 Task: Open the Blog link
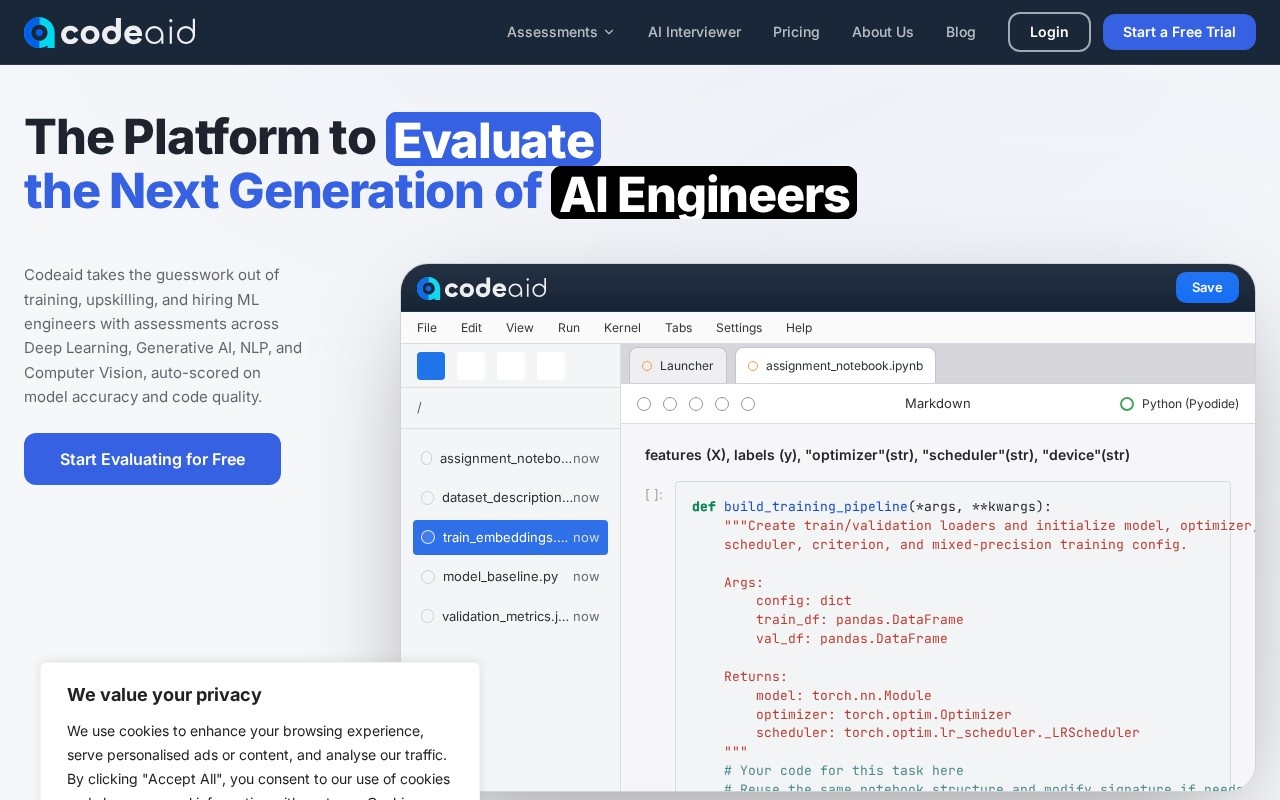point(961,32)
